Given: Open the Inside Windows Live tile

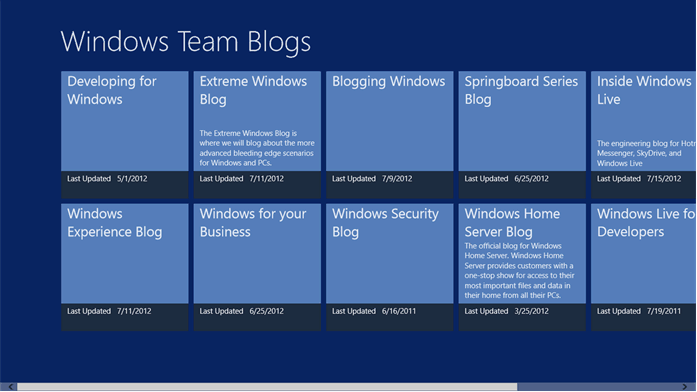Looking at the screenshot, I should coord(644,135).
